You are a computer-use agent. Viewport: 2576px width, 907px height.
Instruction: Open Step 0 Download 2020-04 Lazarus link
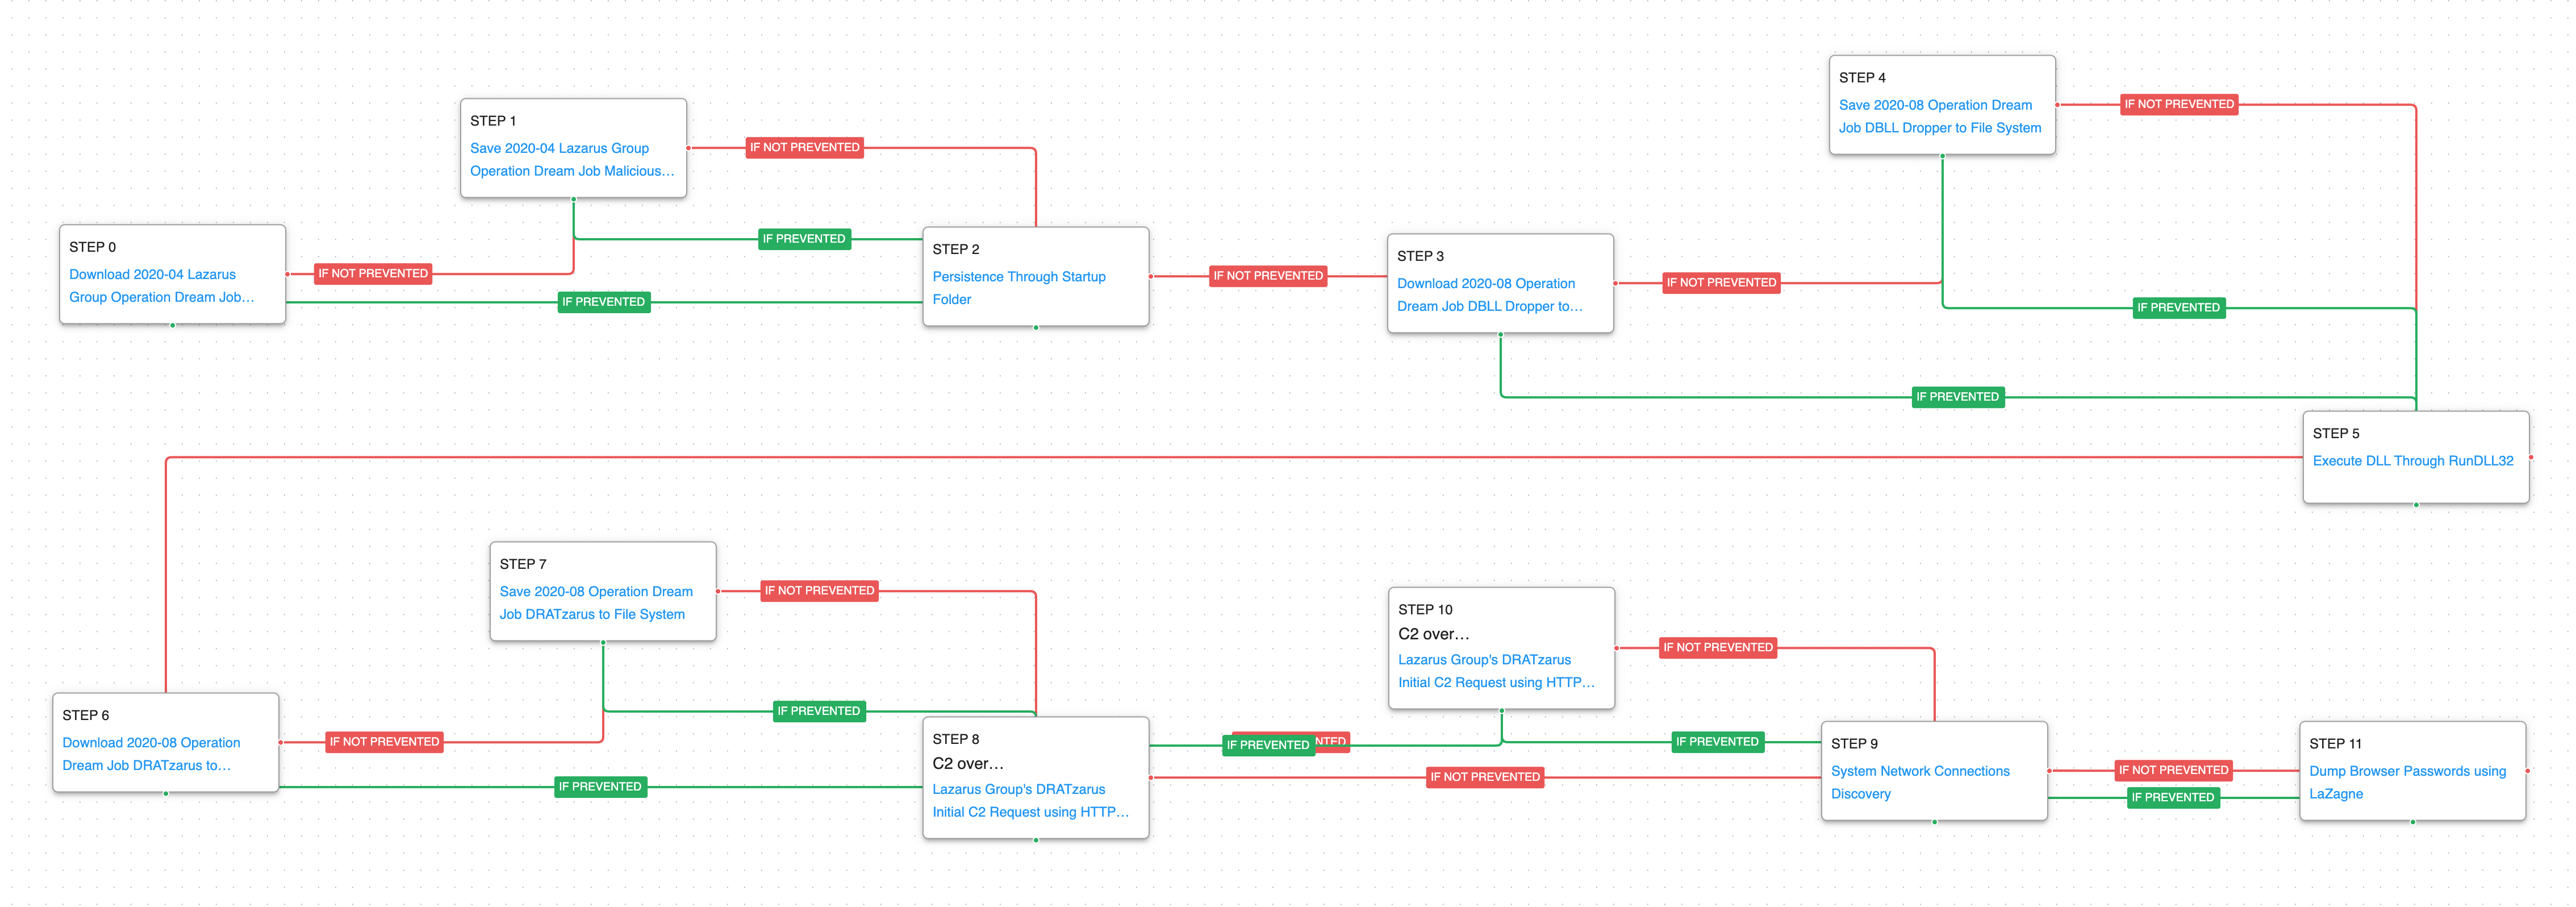(153, 274)
